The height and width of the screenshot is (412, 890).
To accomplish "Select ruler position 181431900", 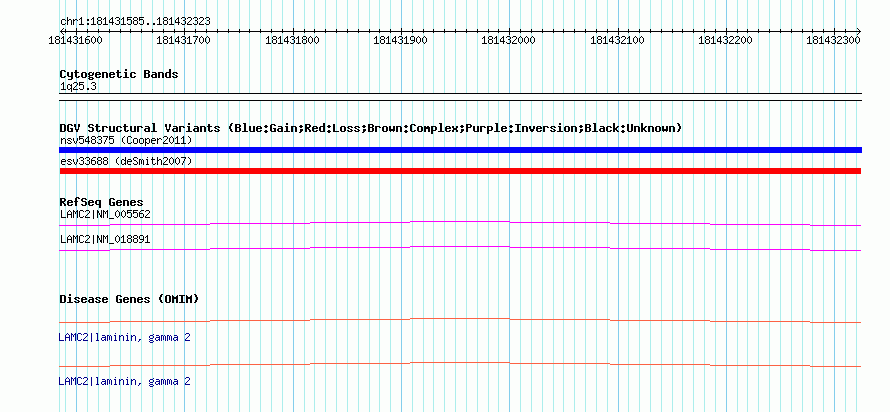I will click(x=401, y=40).
